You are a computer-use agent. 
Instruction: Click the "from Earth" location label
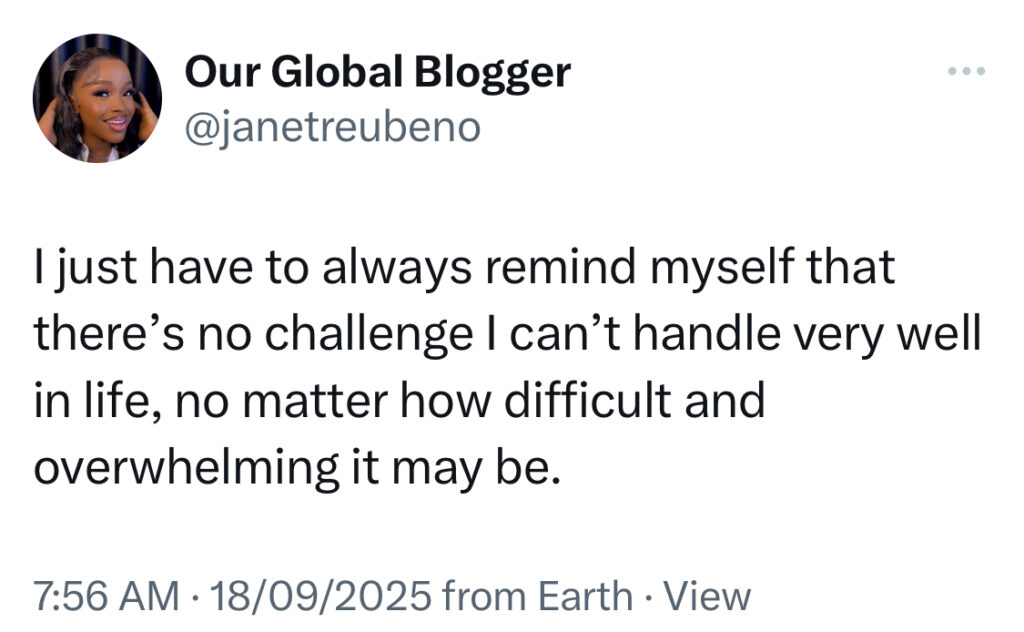coord(536,595)
